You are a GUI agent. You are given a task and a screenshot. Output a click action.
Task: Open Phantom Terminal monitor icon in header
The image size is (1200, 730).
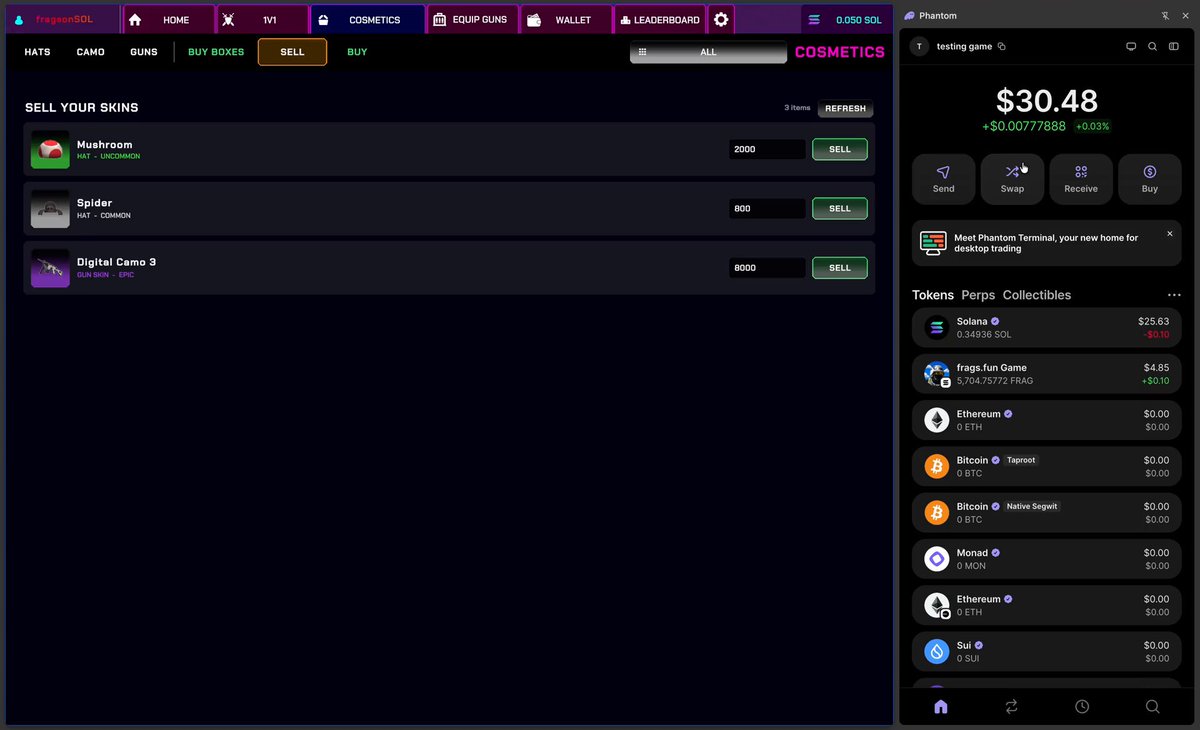click(1131, 47)
